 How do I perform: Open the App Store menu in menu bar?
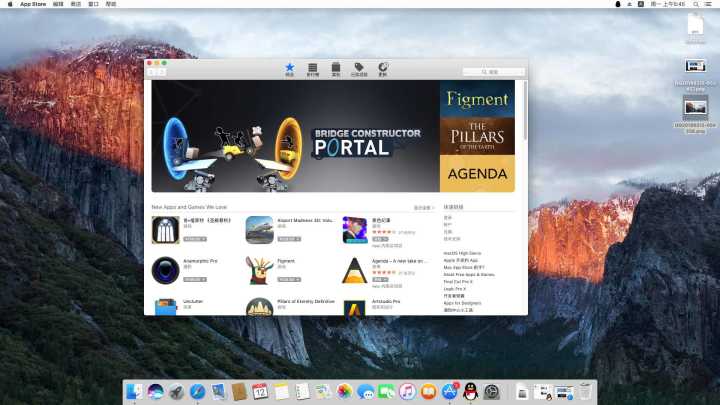pyautogui.click(x=33, y=4)
